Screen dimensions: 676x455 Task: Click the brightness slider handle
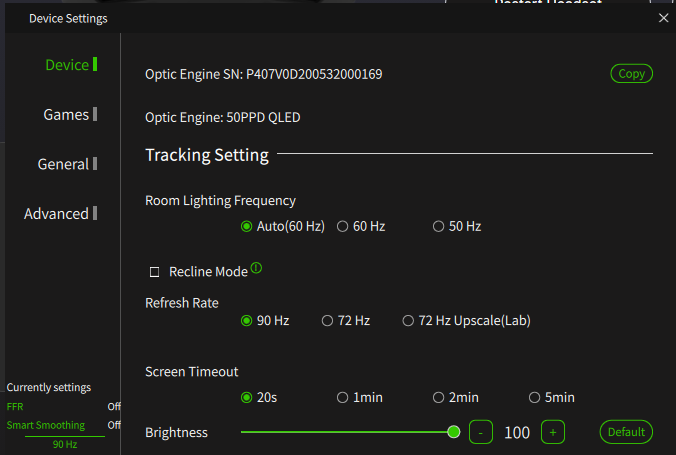[x=454, y=432]
